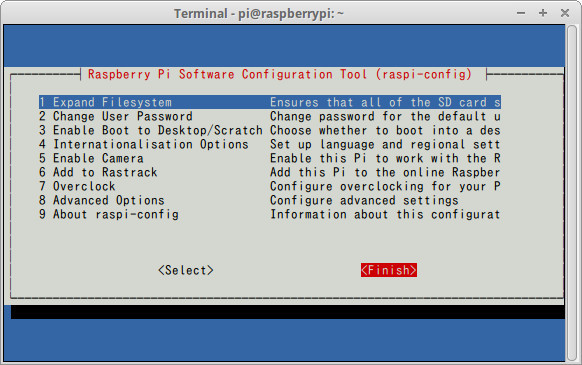Click description 'Set up language and regional sett'
The width and height of the screenshot is (582, 365).
(385, 144)
